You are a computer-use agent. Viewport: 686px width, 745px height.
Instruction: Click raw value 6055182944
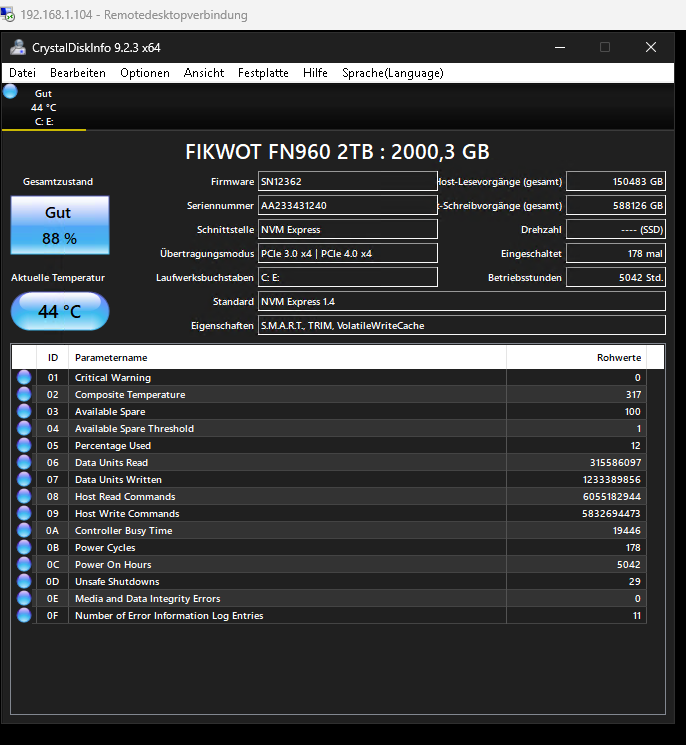pyautogui.click(x=611, y=497)
